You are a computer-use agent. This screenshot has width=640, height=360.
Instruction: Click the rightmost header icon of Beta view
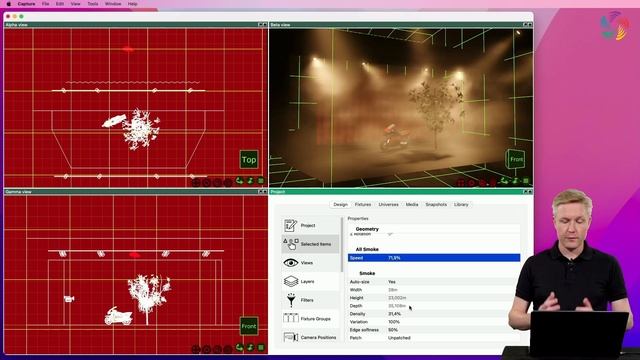click(529, 25)
